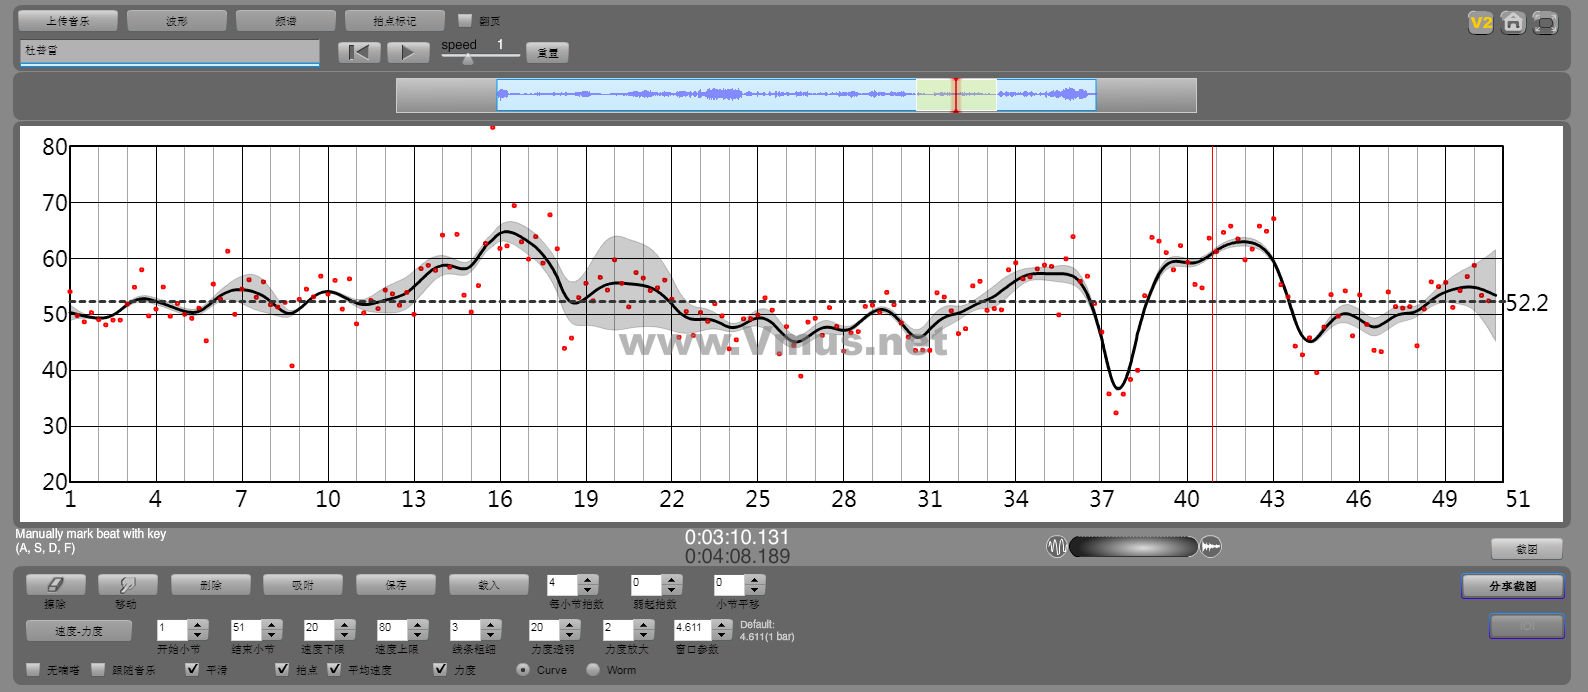Click the large waveform icon right of the gradient bar
The height and width of the screenshot is (692, 1588).
pos(1211,547)
